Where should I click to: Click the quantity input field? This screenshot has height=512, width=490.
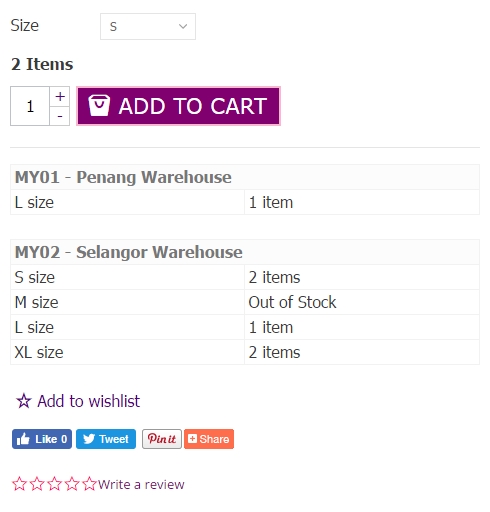30,106
